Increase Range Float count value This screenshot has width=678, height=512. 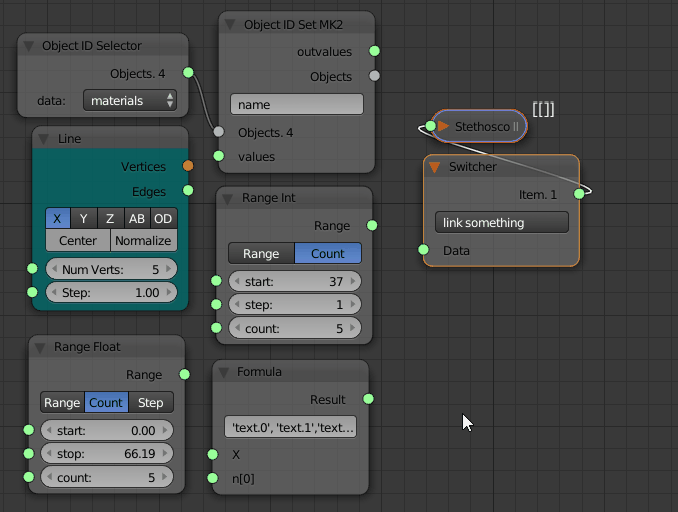165,477
